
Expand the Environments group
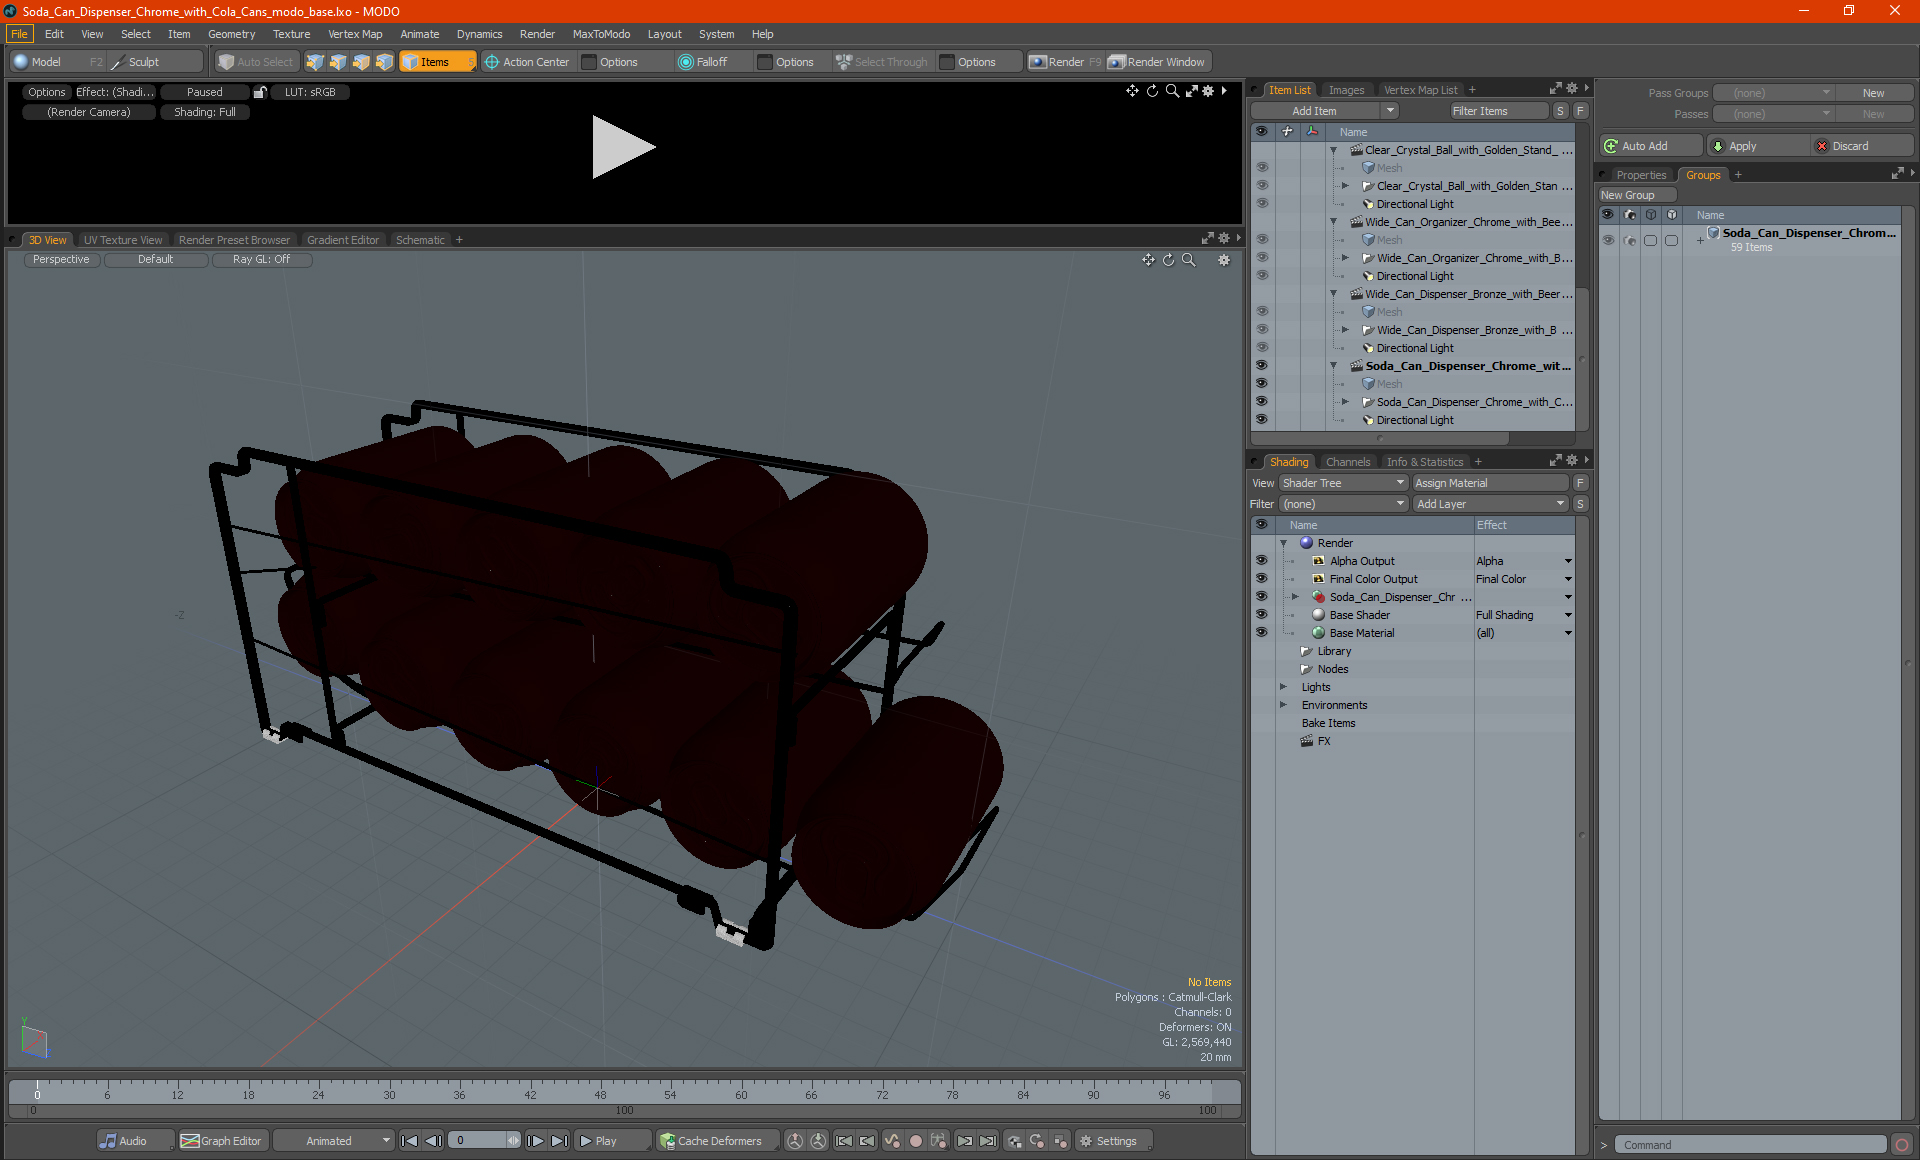[x=1283, y=705]
